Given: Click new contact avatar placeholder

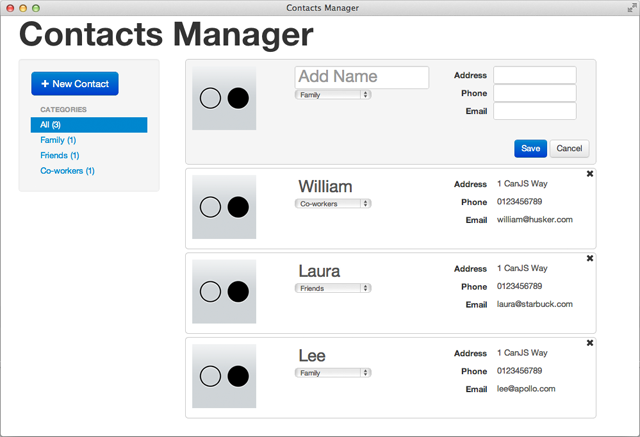Looking at the screenshot, I should pyautogui.click(x=224, y=98).
